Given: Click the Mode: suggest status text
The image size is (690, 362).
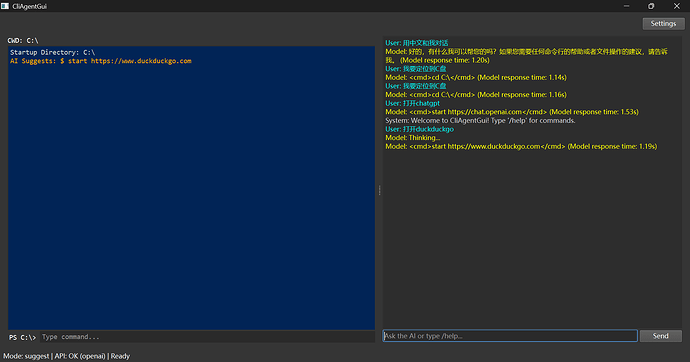Looking at the screenshot, I should pyautogui.click(x=26, y=356).
